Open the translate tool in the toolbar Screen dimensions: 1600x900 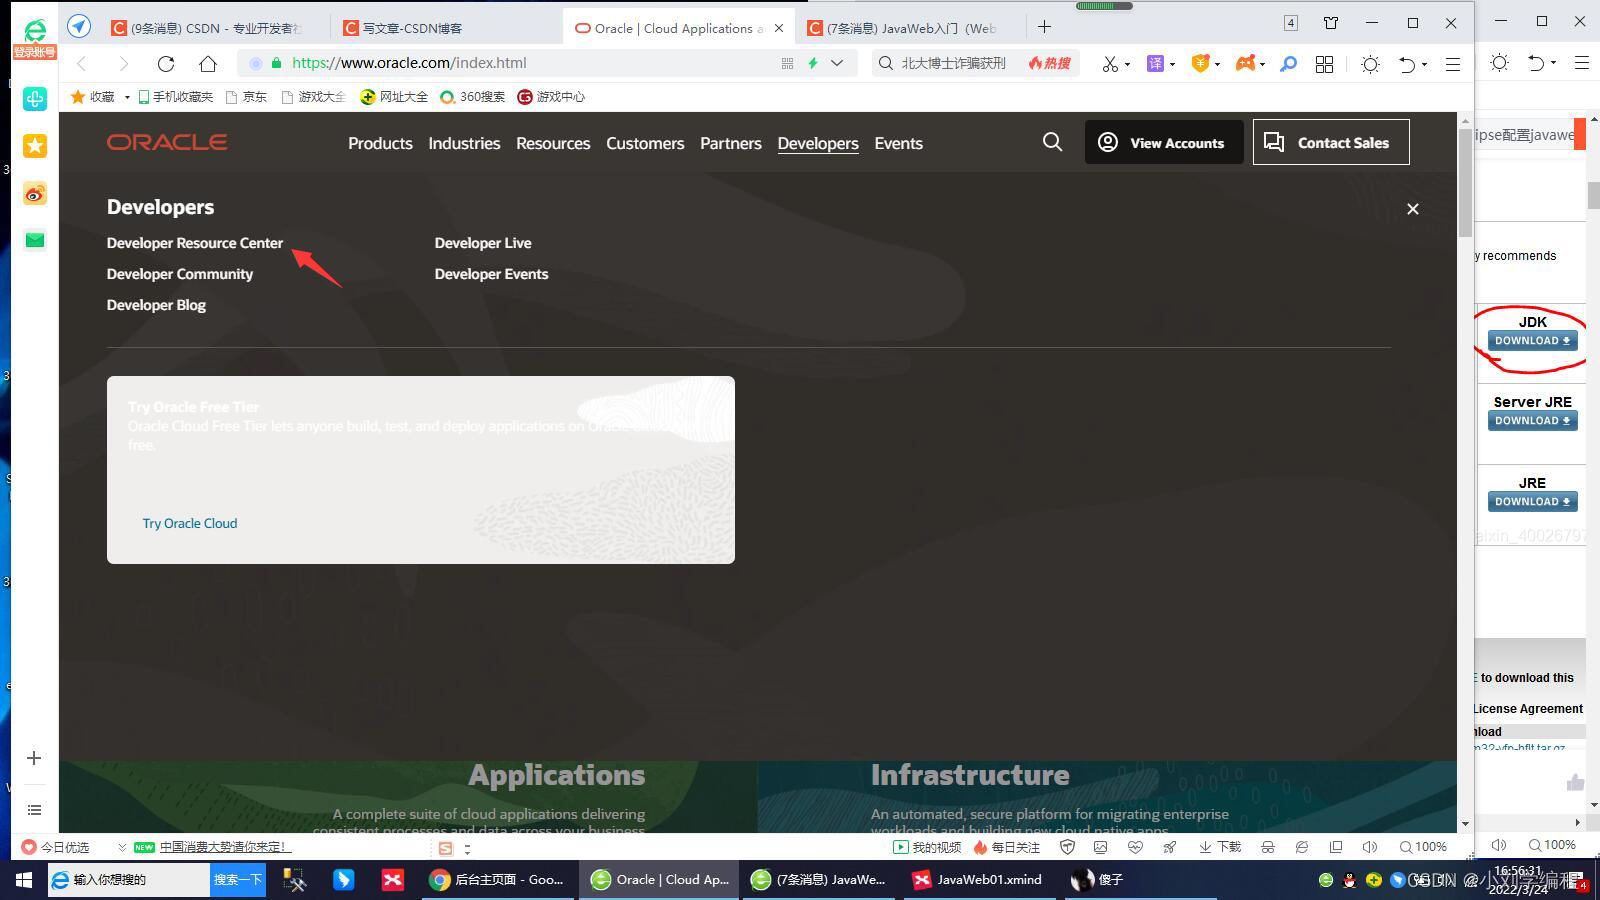[1155, 63]
